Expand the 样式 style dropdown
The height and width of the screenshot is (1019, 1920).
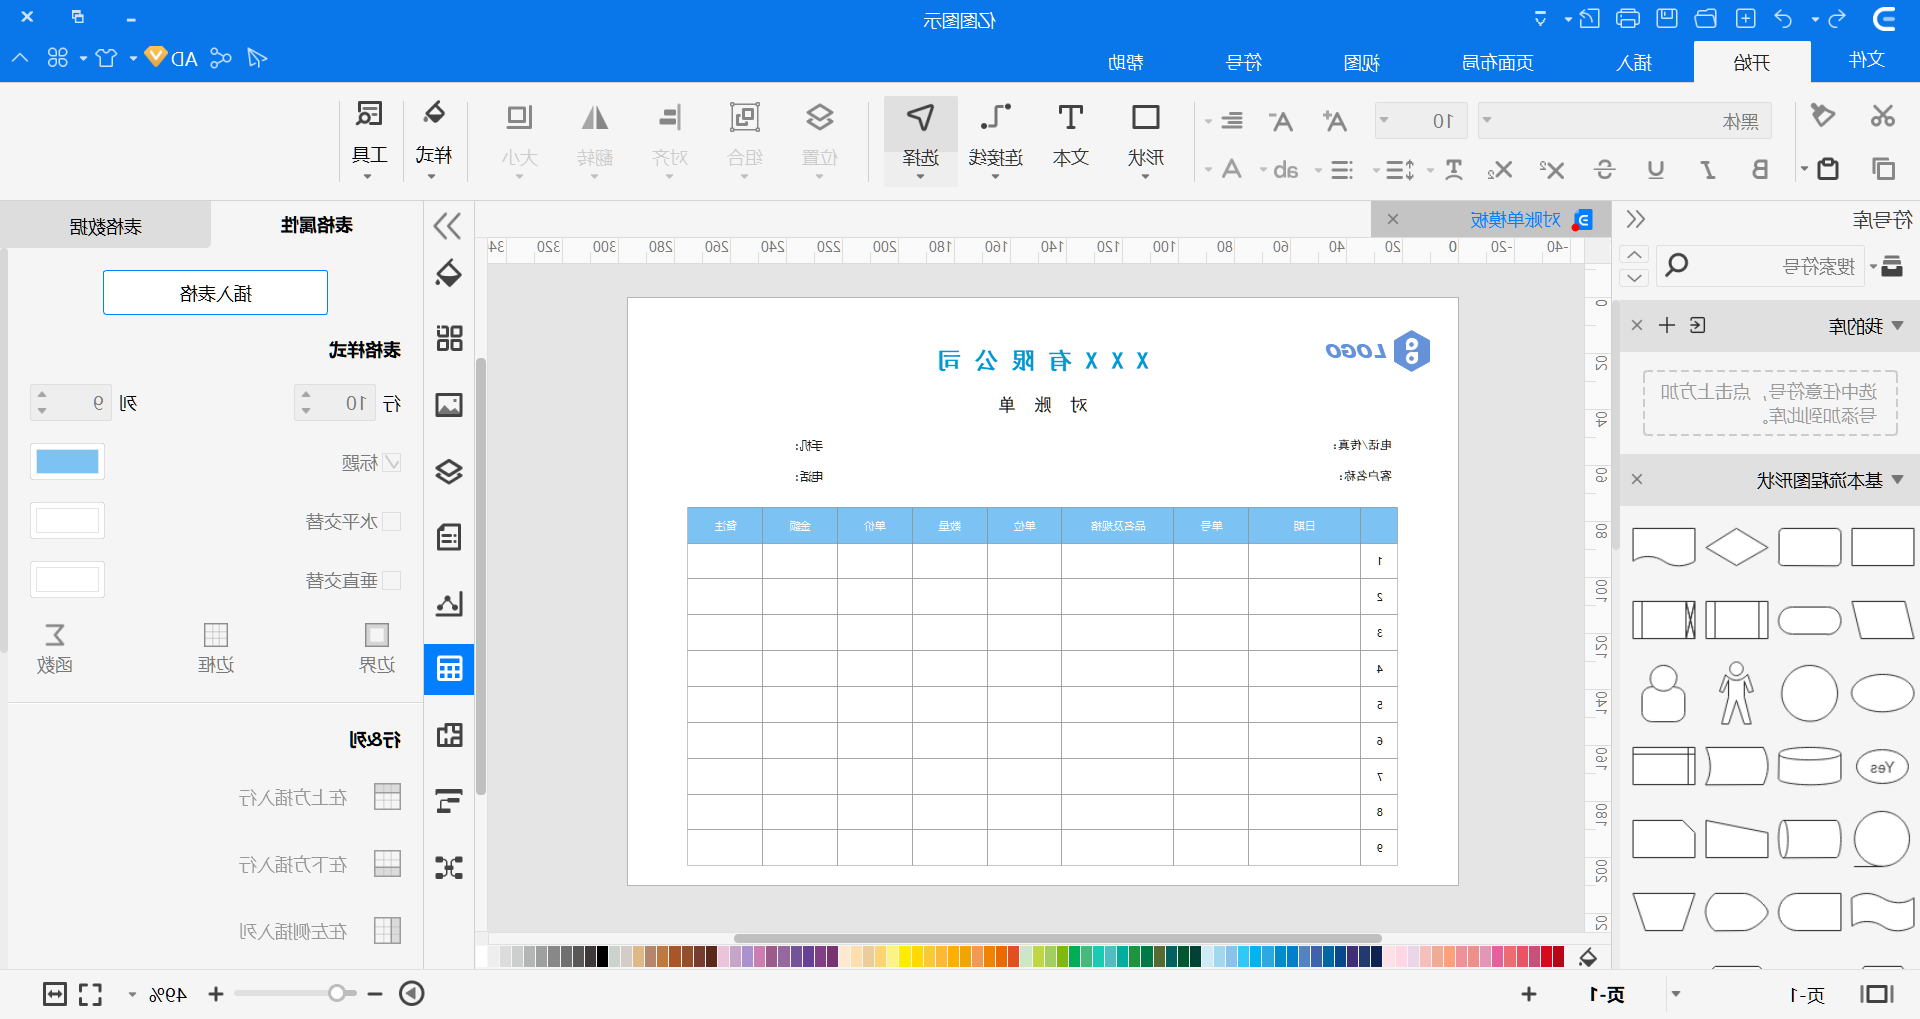[x=432, y=177]
